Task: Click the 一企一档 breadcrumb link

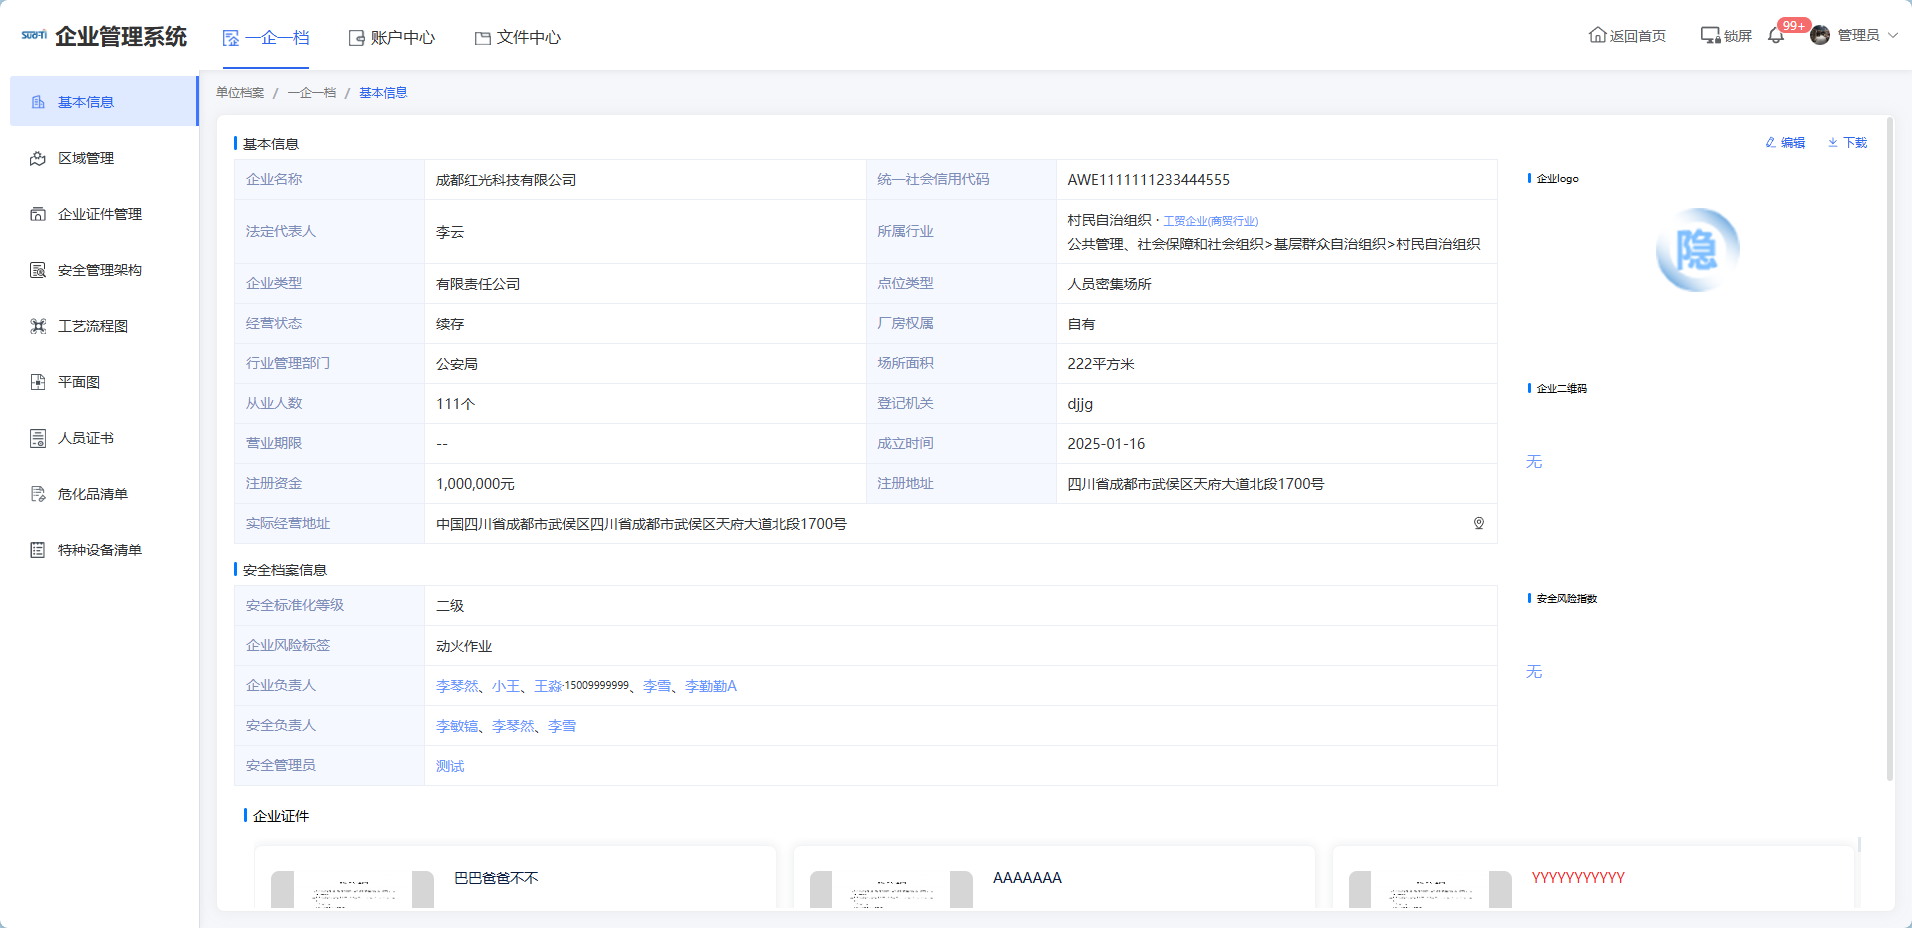Action: coord(311,93)
